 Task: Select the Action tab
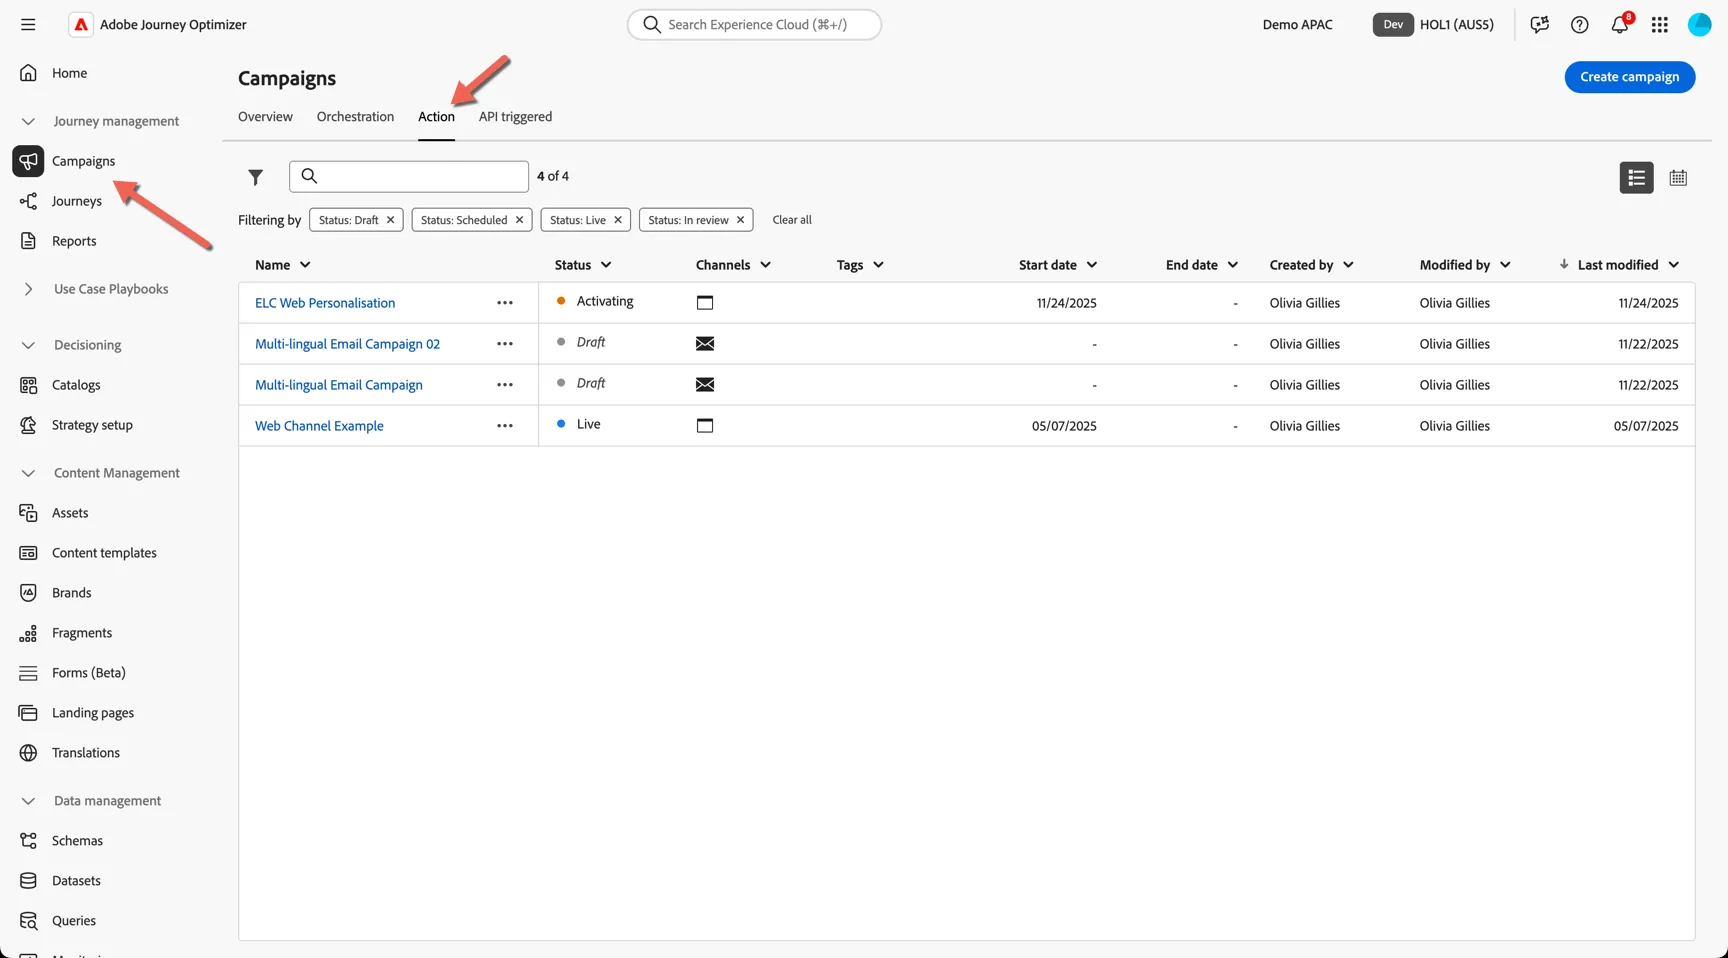(x=436, y=117)
